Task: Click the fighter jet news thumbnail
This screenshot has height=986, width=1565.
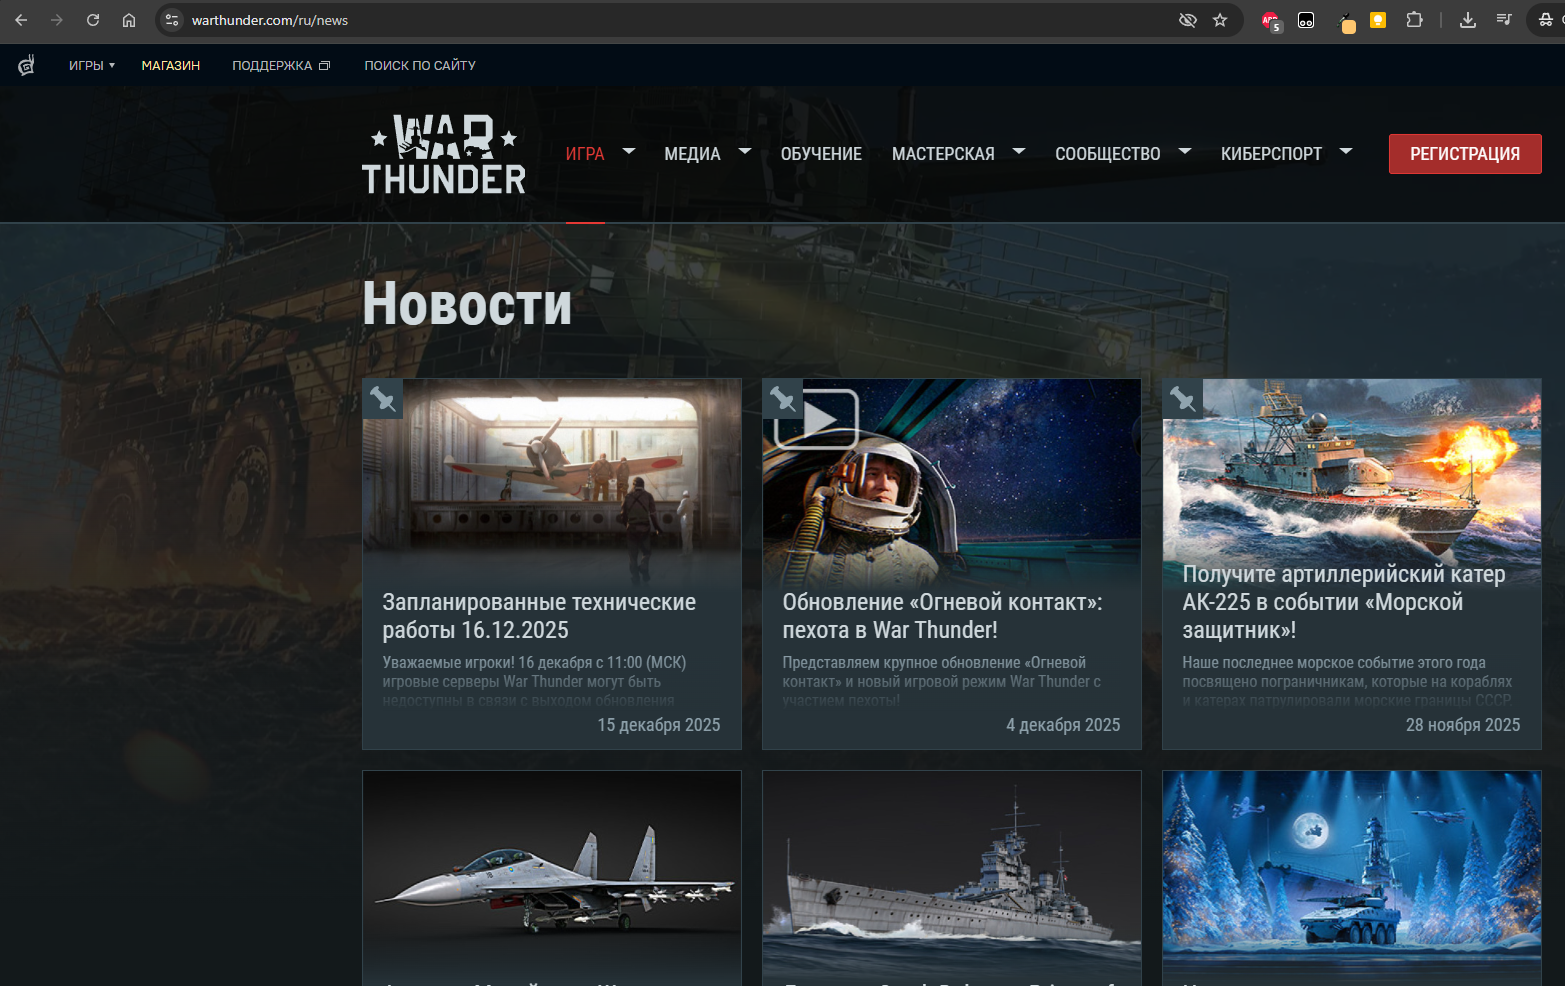Action: [552, 875]
